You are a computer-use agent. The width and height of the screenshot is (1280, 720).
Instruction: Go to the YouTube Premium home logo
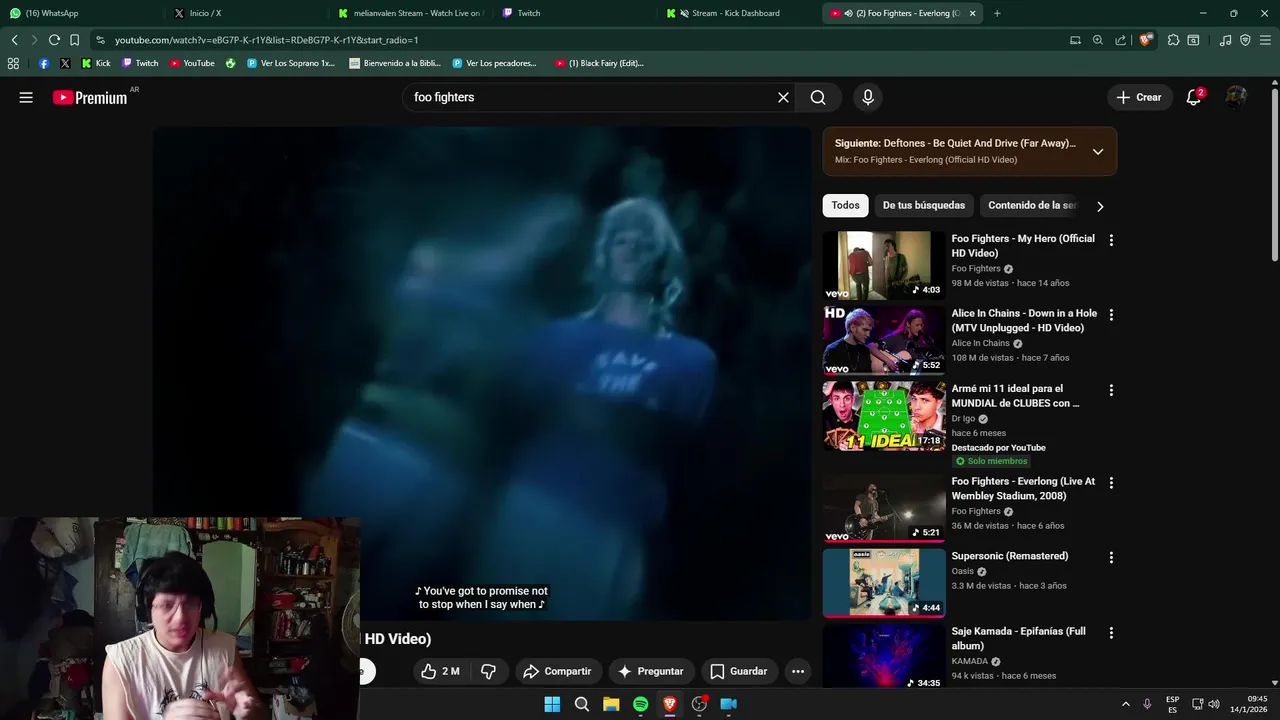click(90, 97)
